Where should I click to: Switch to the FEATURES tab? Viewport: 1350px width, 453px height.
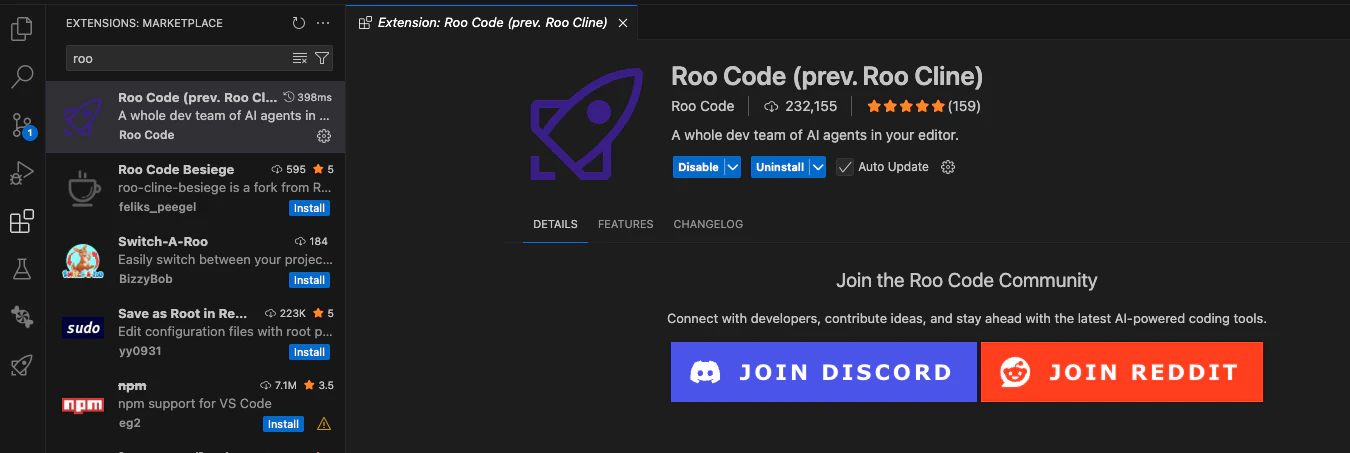click(626, 224)
